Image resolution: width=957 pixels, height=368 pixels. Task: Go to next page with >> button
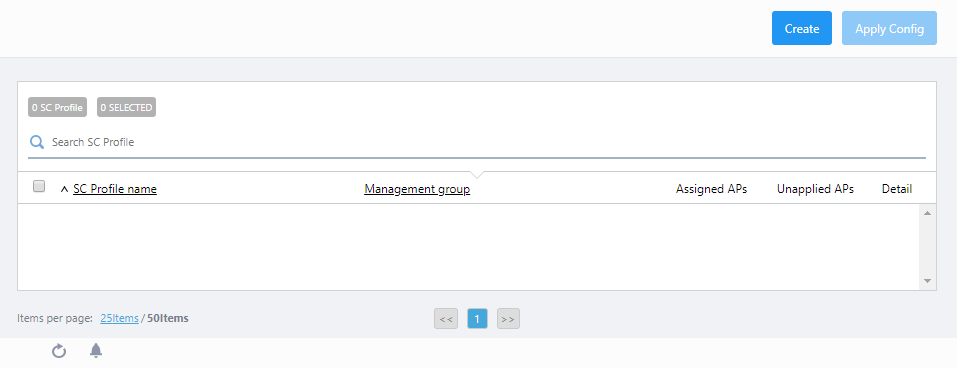pyautogui.click(x=508, y=319)
